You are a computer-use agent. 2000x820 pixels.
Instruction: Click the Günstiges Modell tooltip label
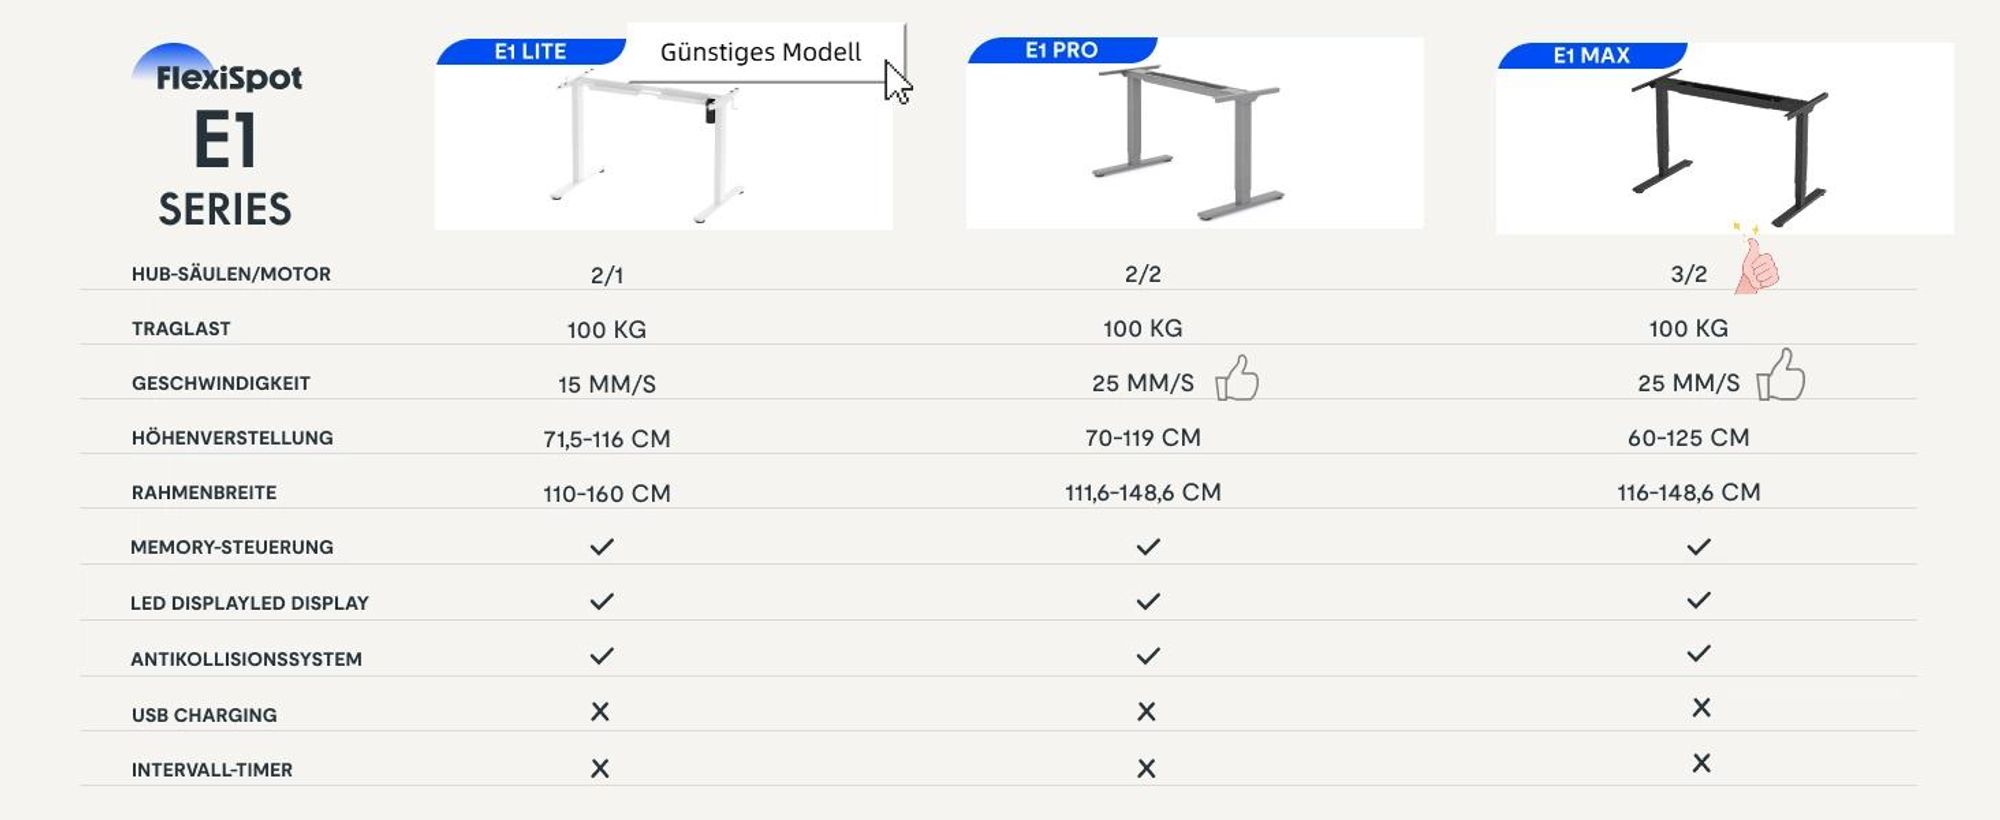pos(760,52)
